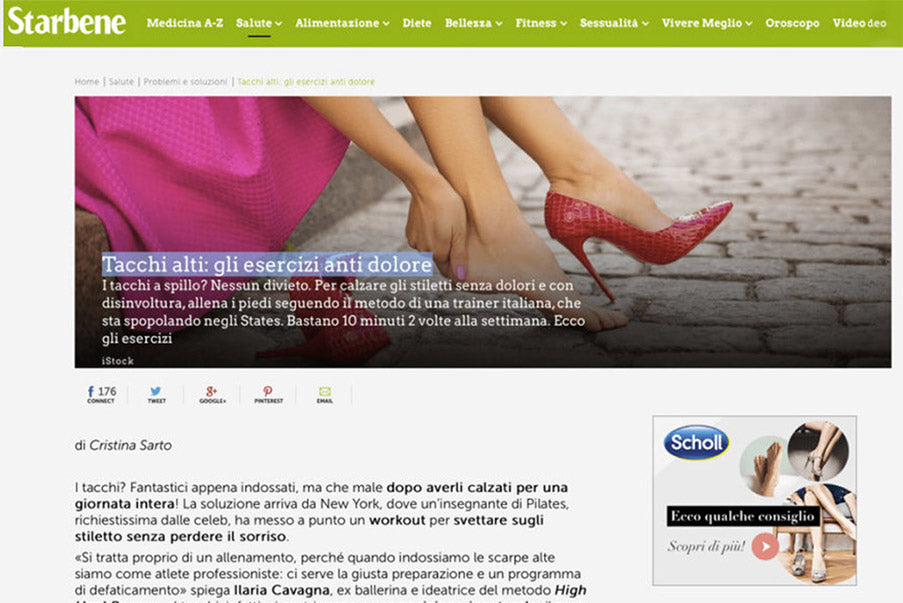Open the Diete menu item

[417, 23]
